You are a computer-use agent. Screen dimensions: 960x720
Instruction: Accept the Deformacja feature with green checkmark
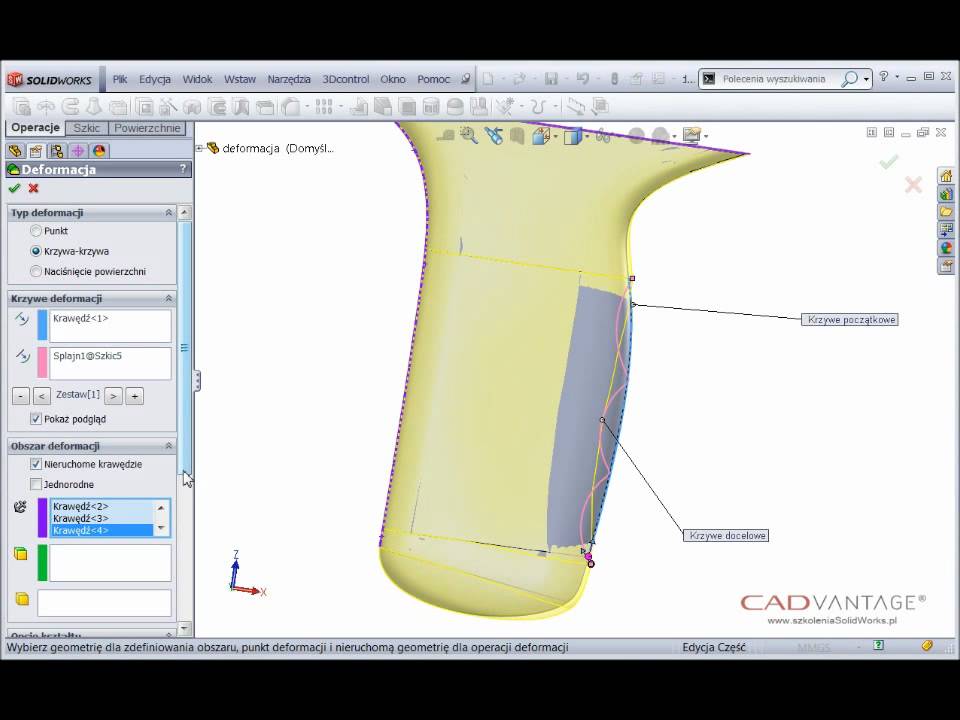14,189
